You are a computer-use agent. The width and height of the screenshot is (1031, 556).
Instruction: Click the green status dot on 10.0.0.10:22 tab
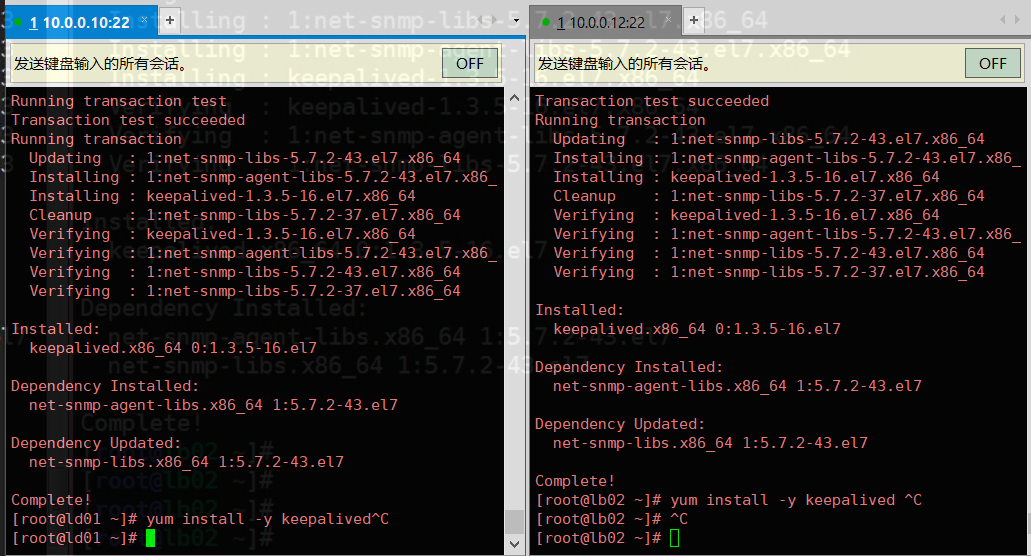pos(18,22)
